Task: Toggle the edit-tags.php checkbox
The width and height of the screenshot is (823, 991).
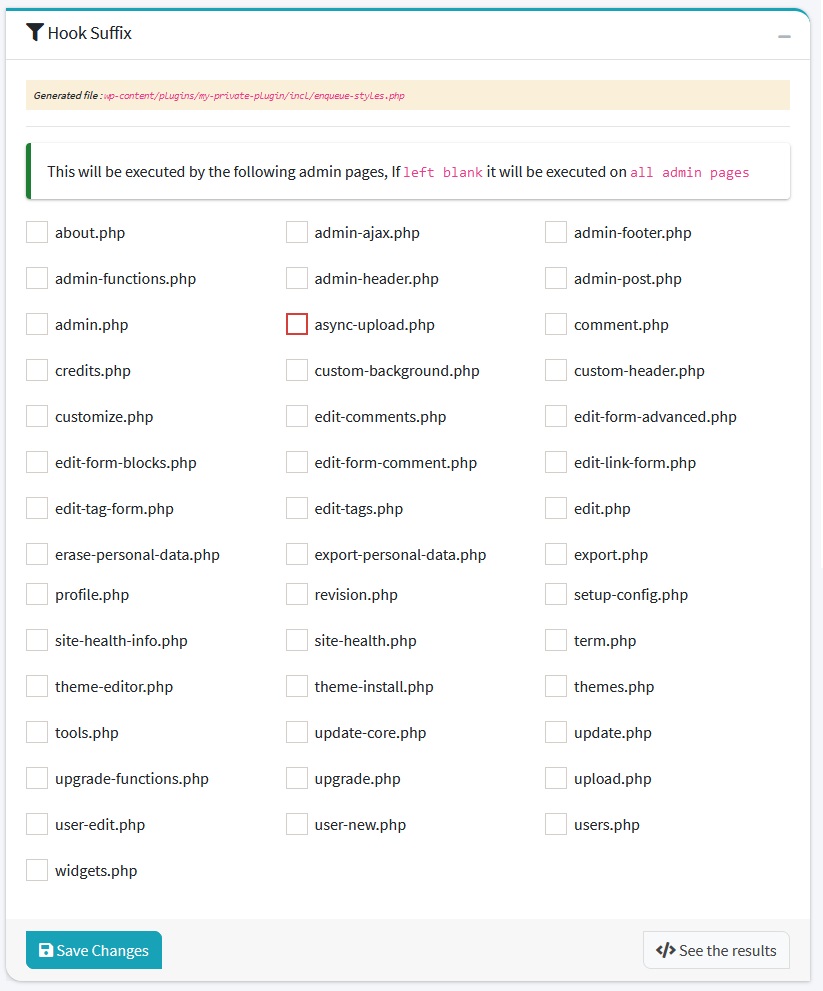Action: [x=297, y=509]
